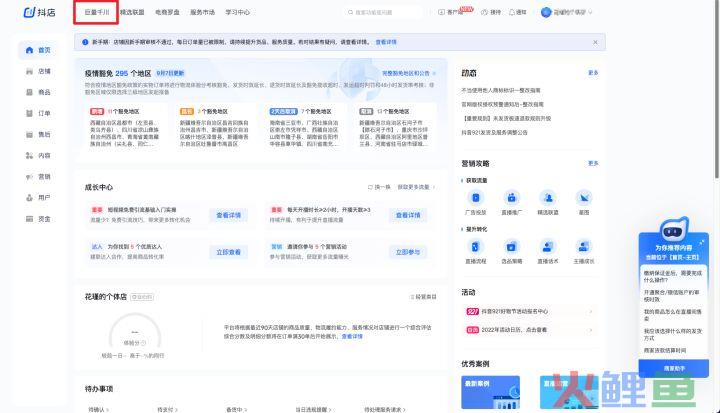
Task: Select 内容 in the sidebar
Action: pyautogui.click(x=39, y=156)
